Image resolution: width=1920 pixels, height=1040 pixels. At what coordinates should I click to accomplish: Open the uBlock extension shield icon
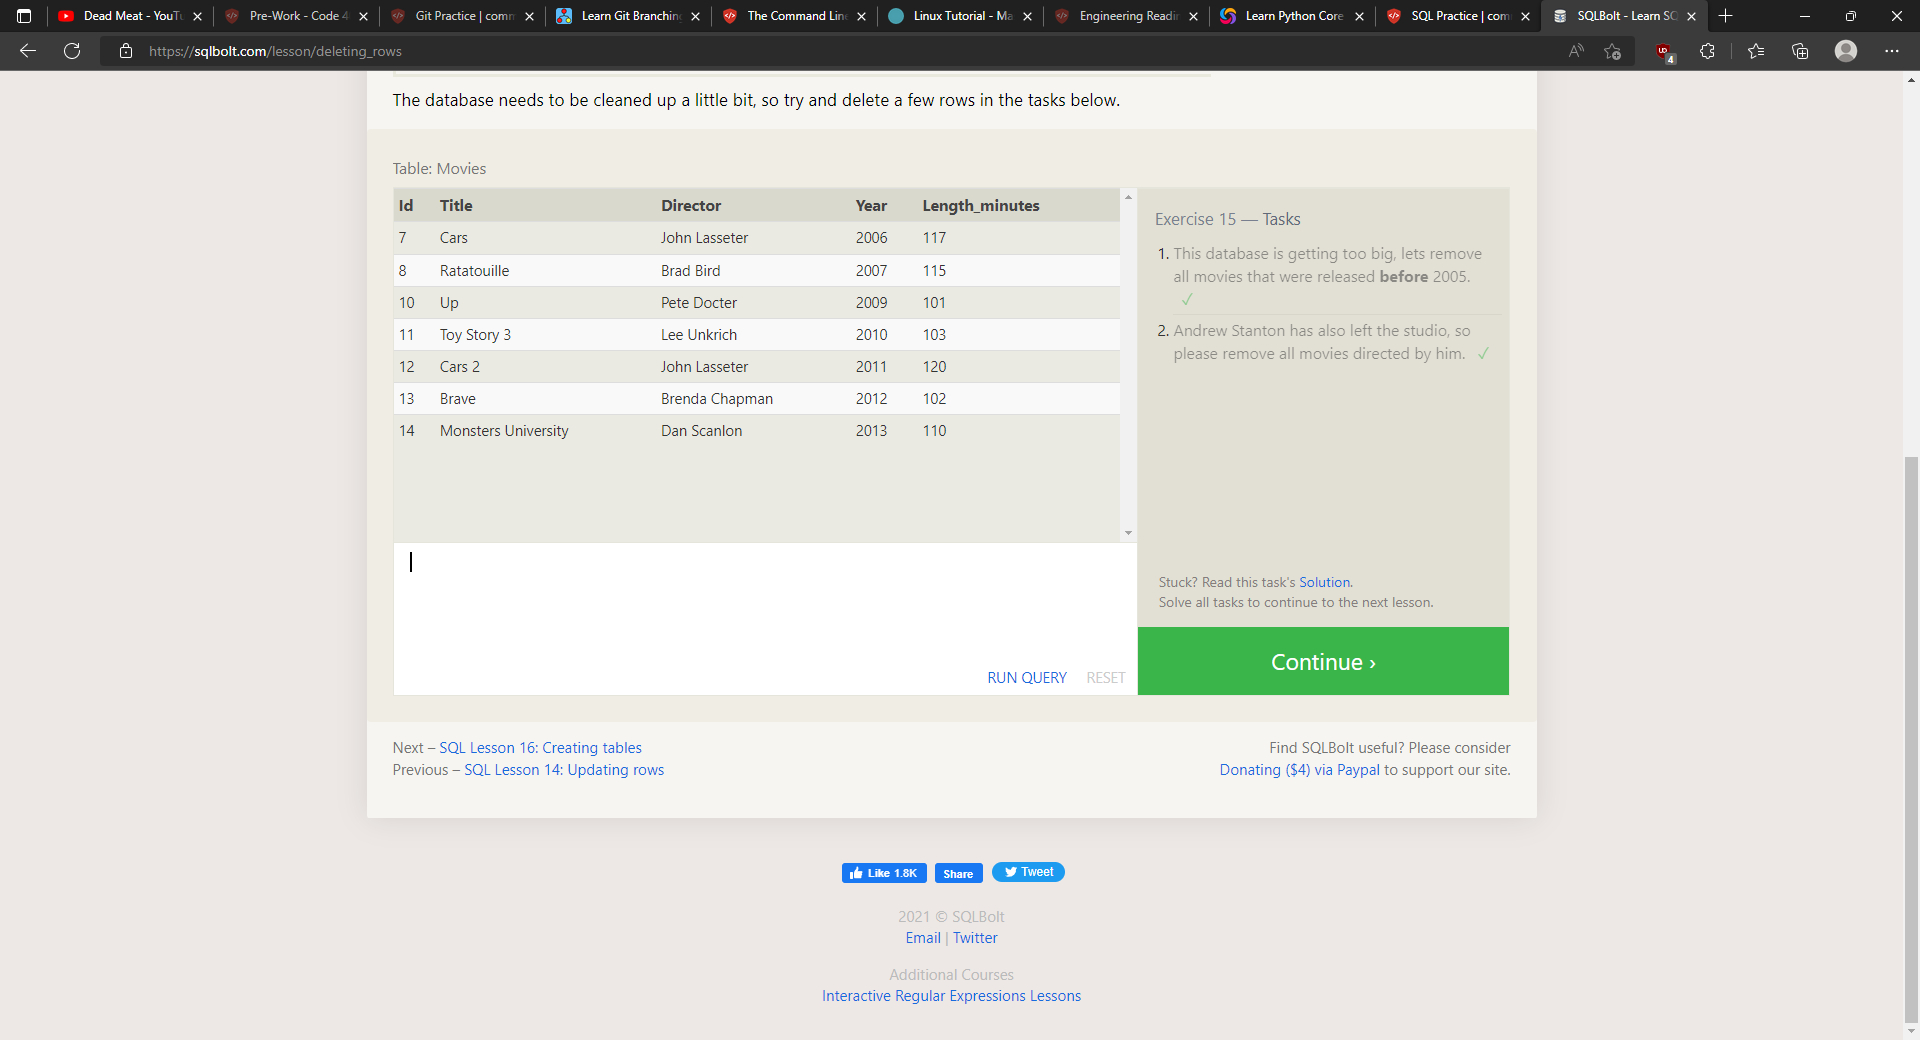pos(1663,51)
